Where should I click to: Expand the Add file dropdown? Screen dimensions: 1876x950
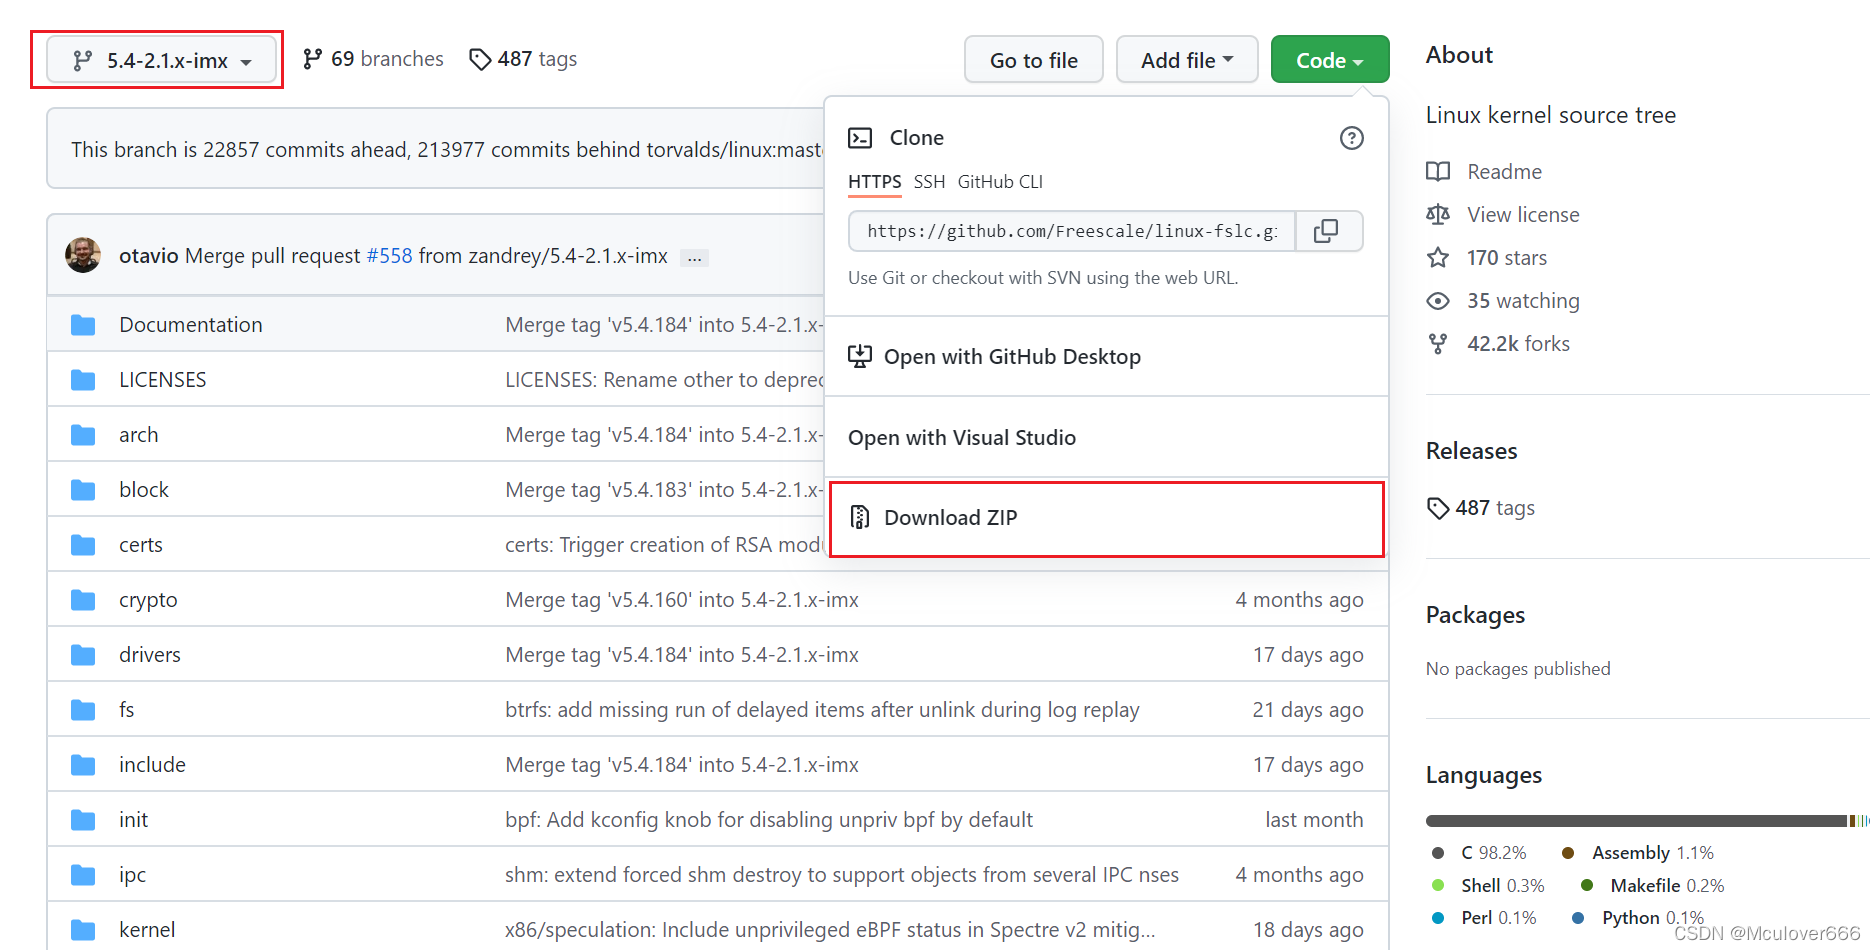[1187, 60]
